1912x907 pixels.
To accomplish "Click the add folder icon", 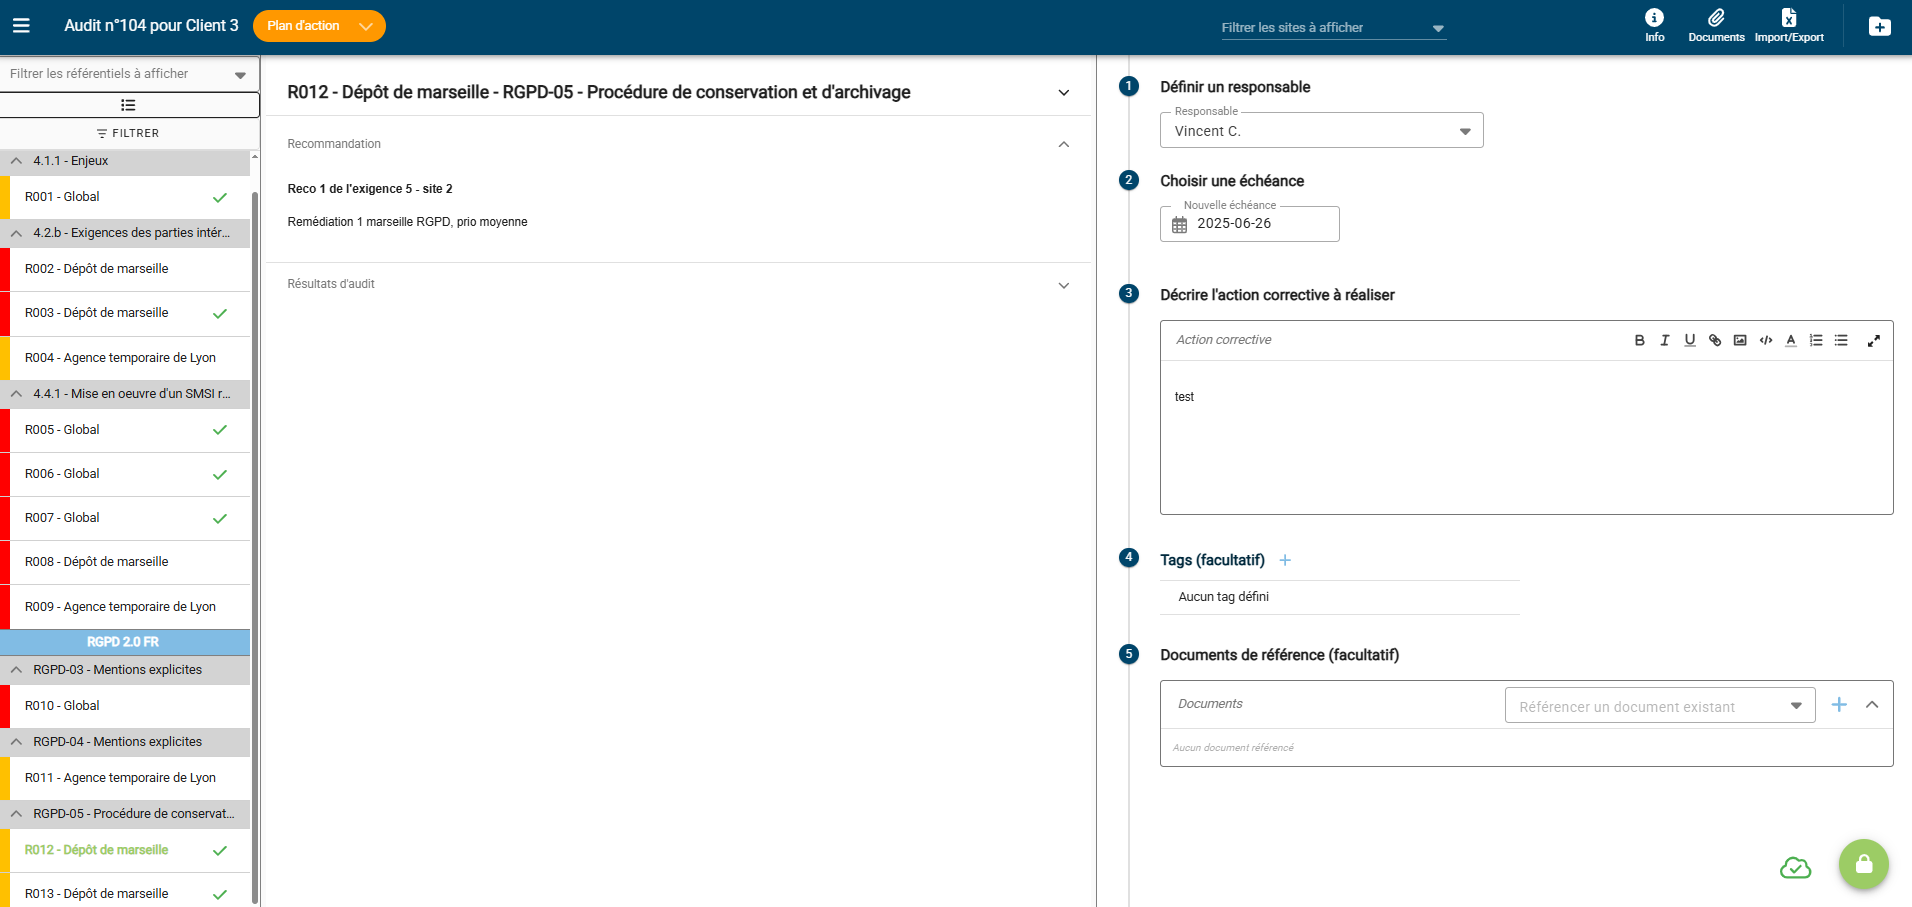I will click(x=1879, y=27).
